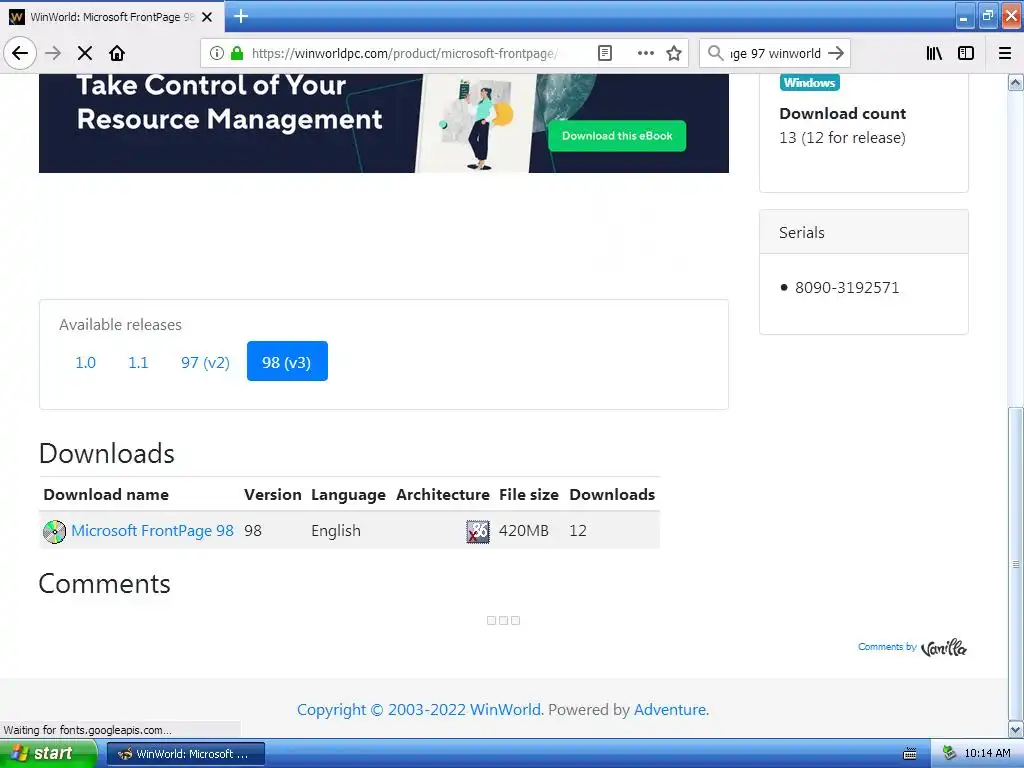Image resolution: width=1024 pixels, height=768 pixels.
Task: Toggle reader view in address bar
Action: (605, 53)
